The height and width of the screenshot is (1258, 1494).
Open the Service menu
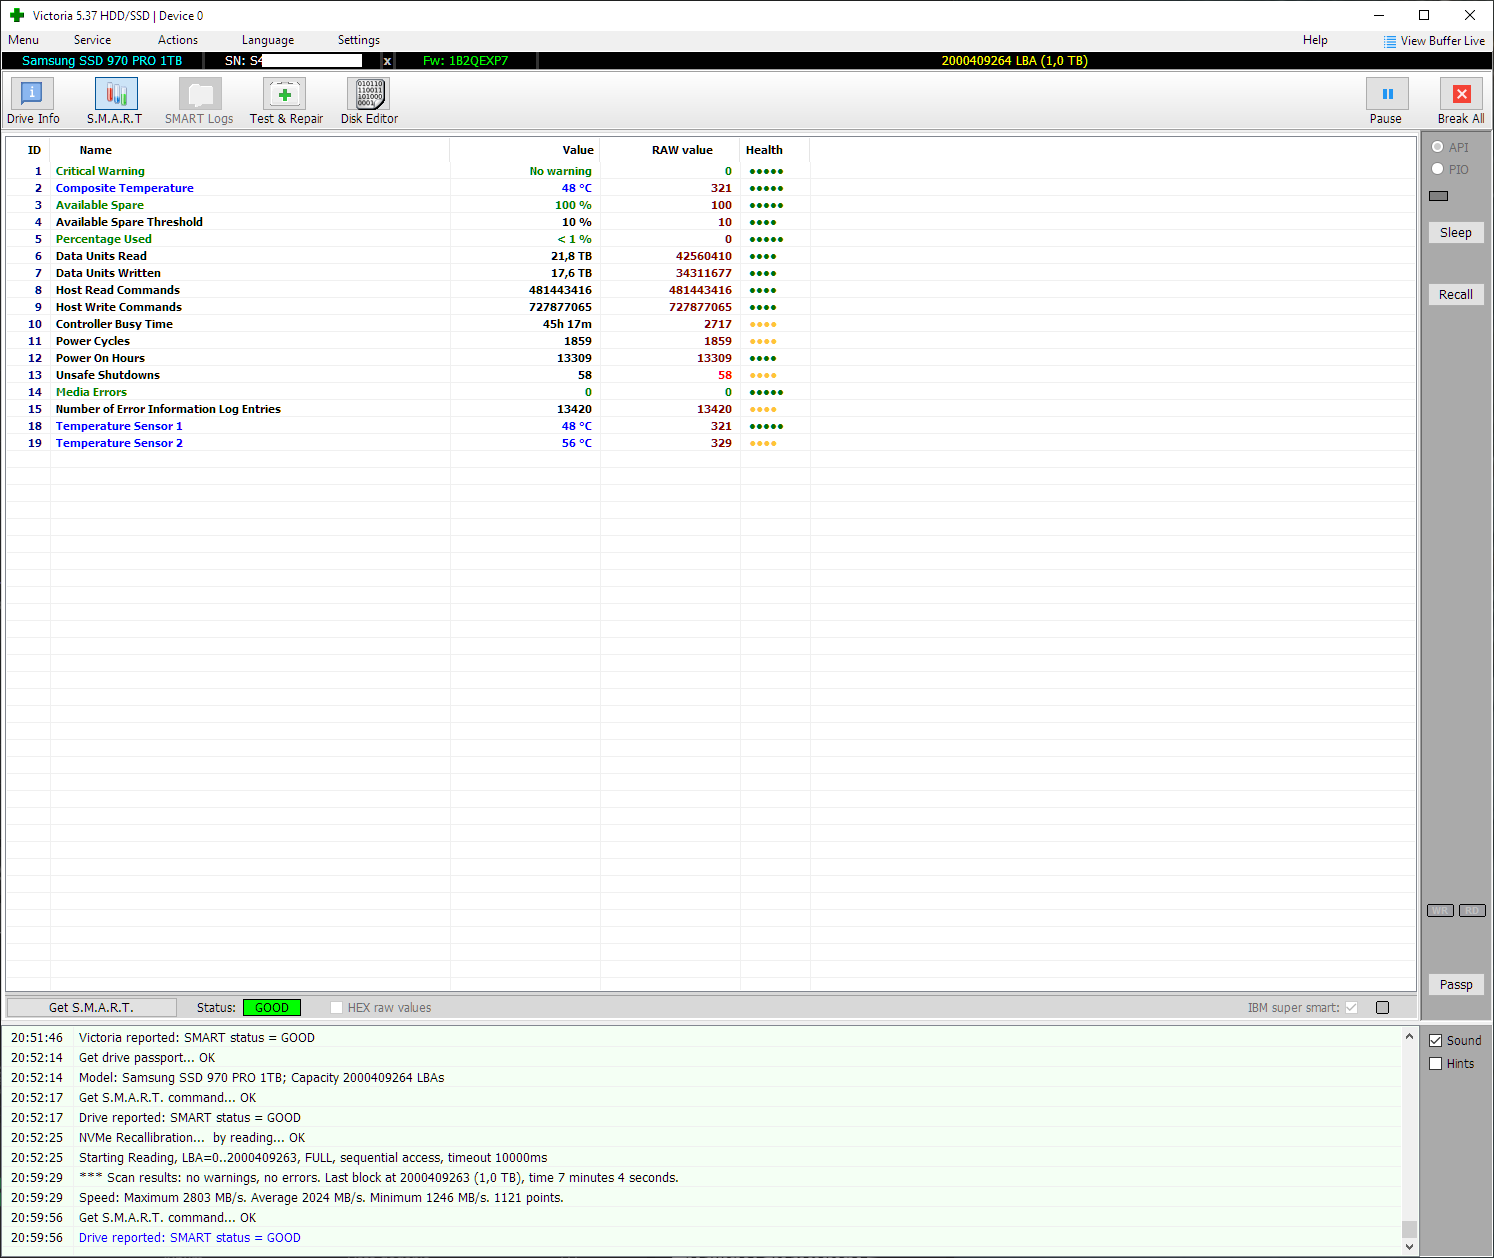pos(92,40)
